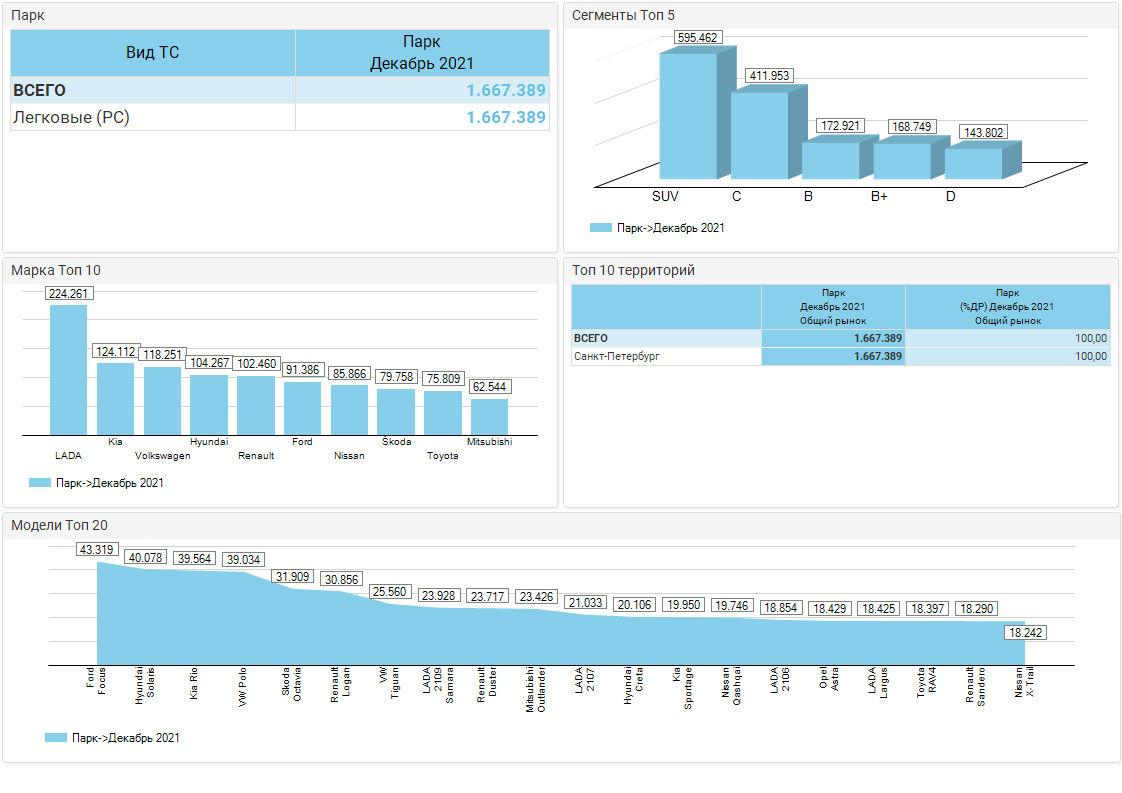Click the Парк->Декабрь 2021 legend swatch under Сегменты chart
Screen dimensions: 1122x793
tap(600, 228)
